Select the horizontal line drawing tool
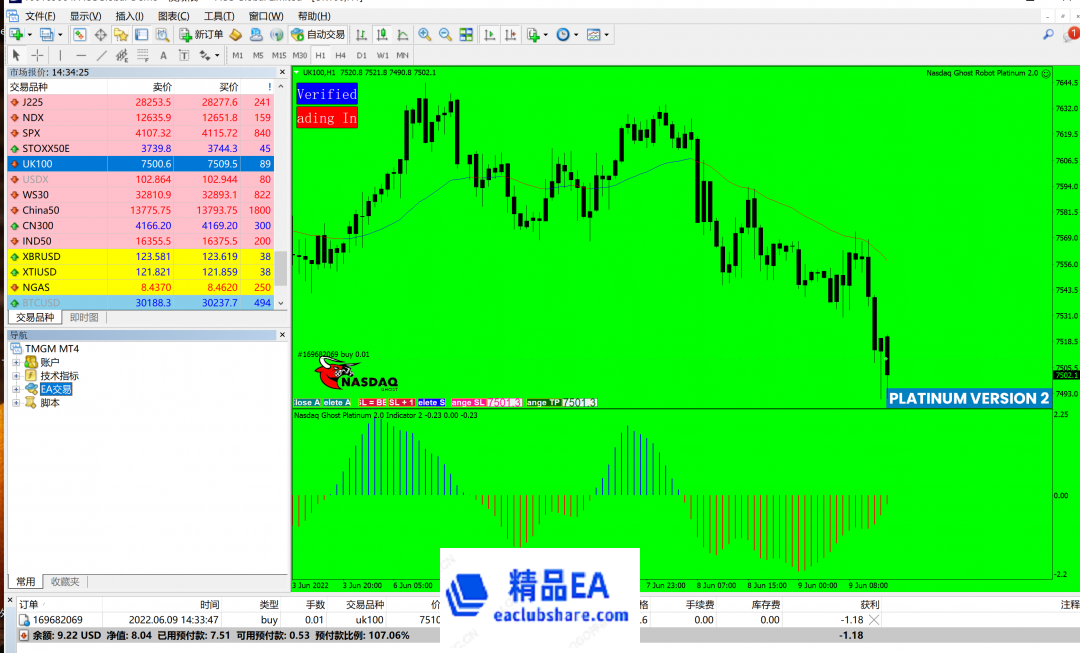Image resolution: width=1080 pixels, height=653 pixels. (81, 55)
